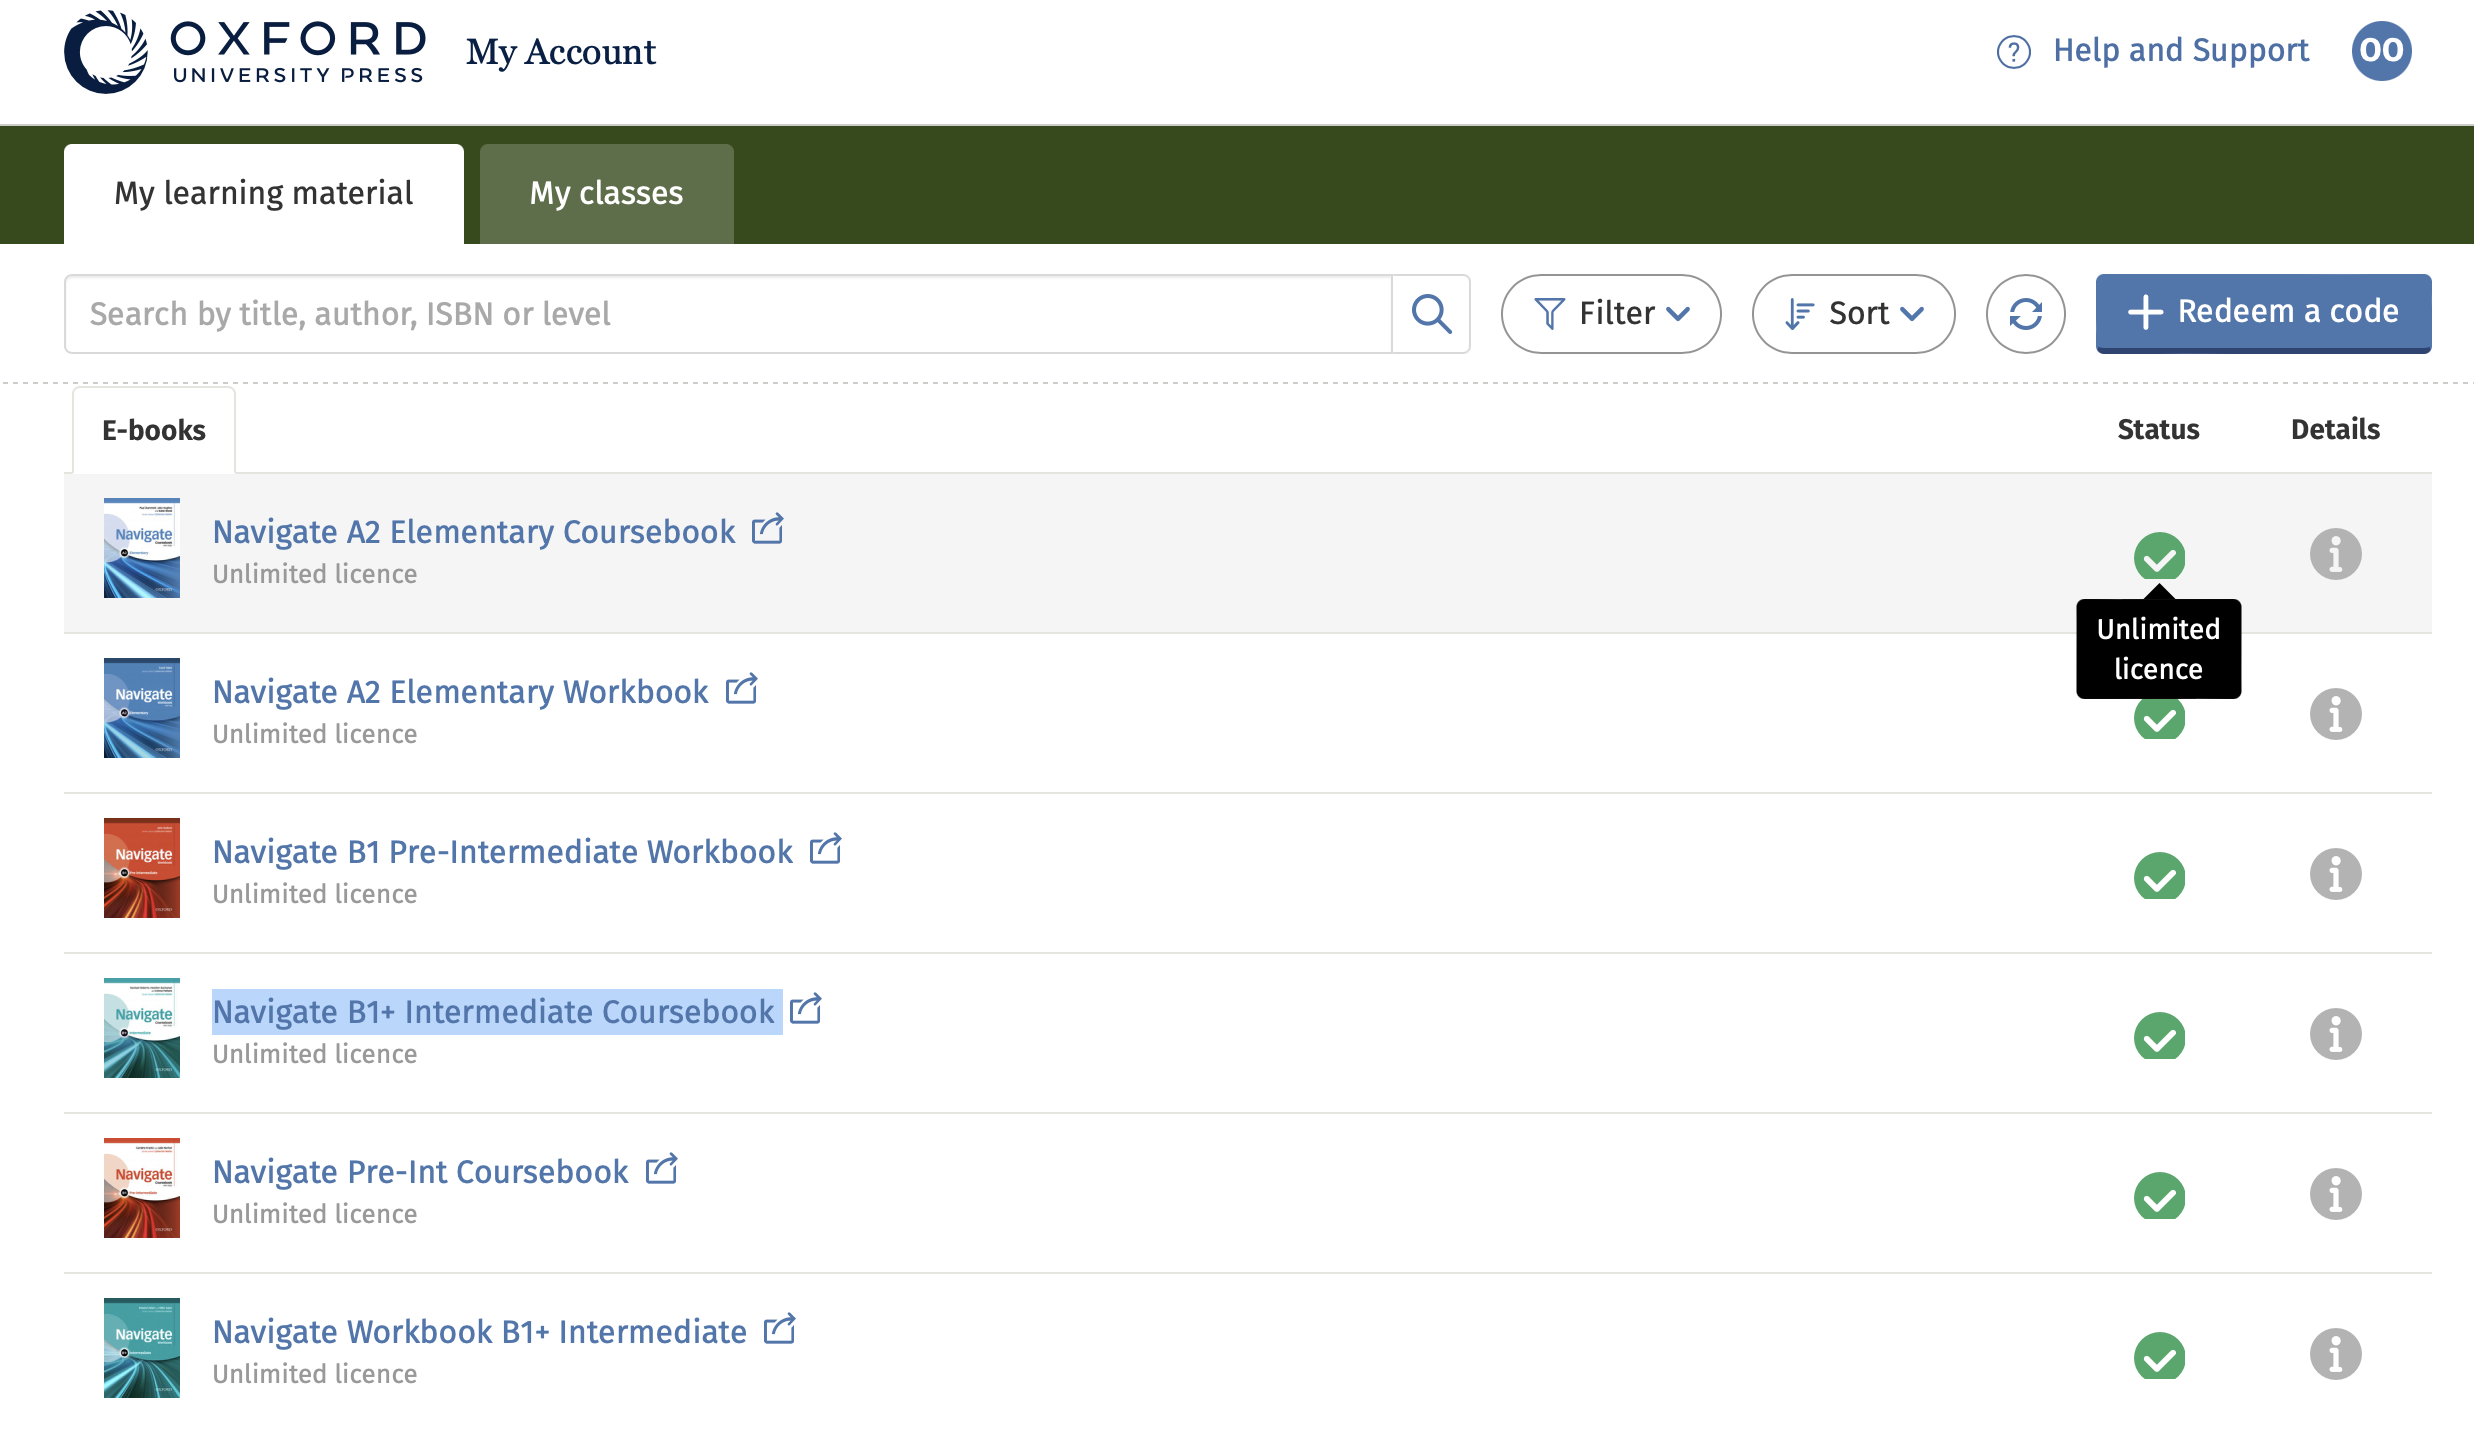Click the Status column header
Screen dimensions: 2474x1430
[2158, 429]
